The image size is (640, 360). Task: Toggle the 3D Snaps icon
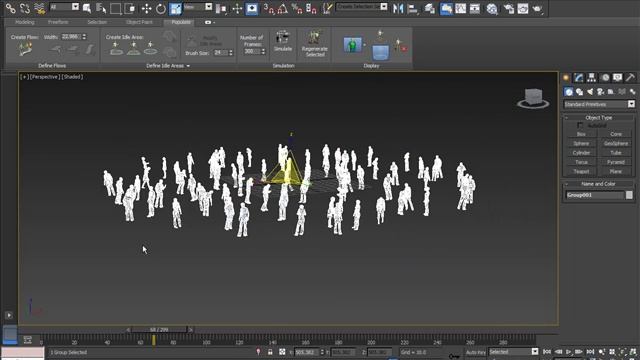click(268, 8)
